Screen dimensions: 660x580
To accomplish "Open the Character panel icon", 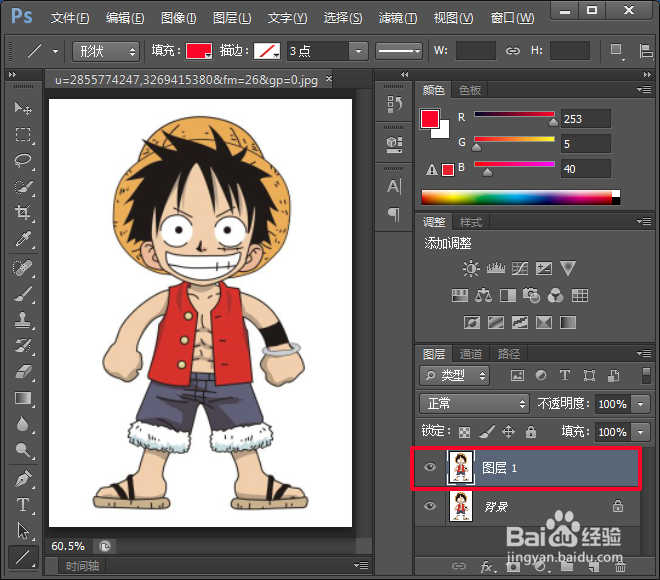I will (394, 186).
